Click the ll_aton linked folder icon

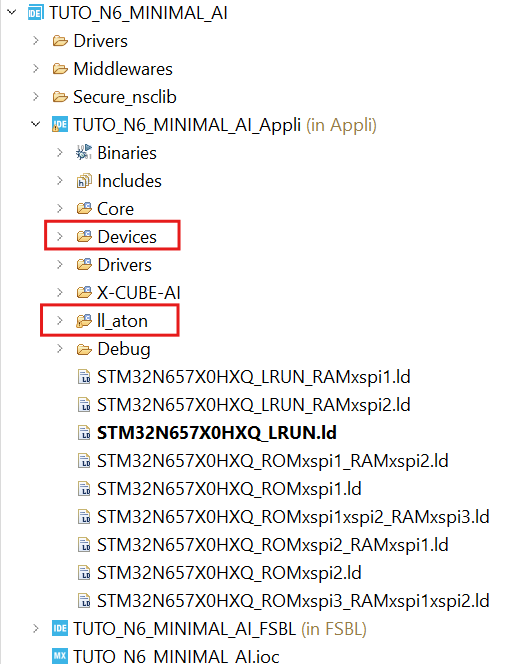pyautogui.click(x=84, y=321)
